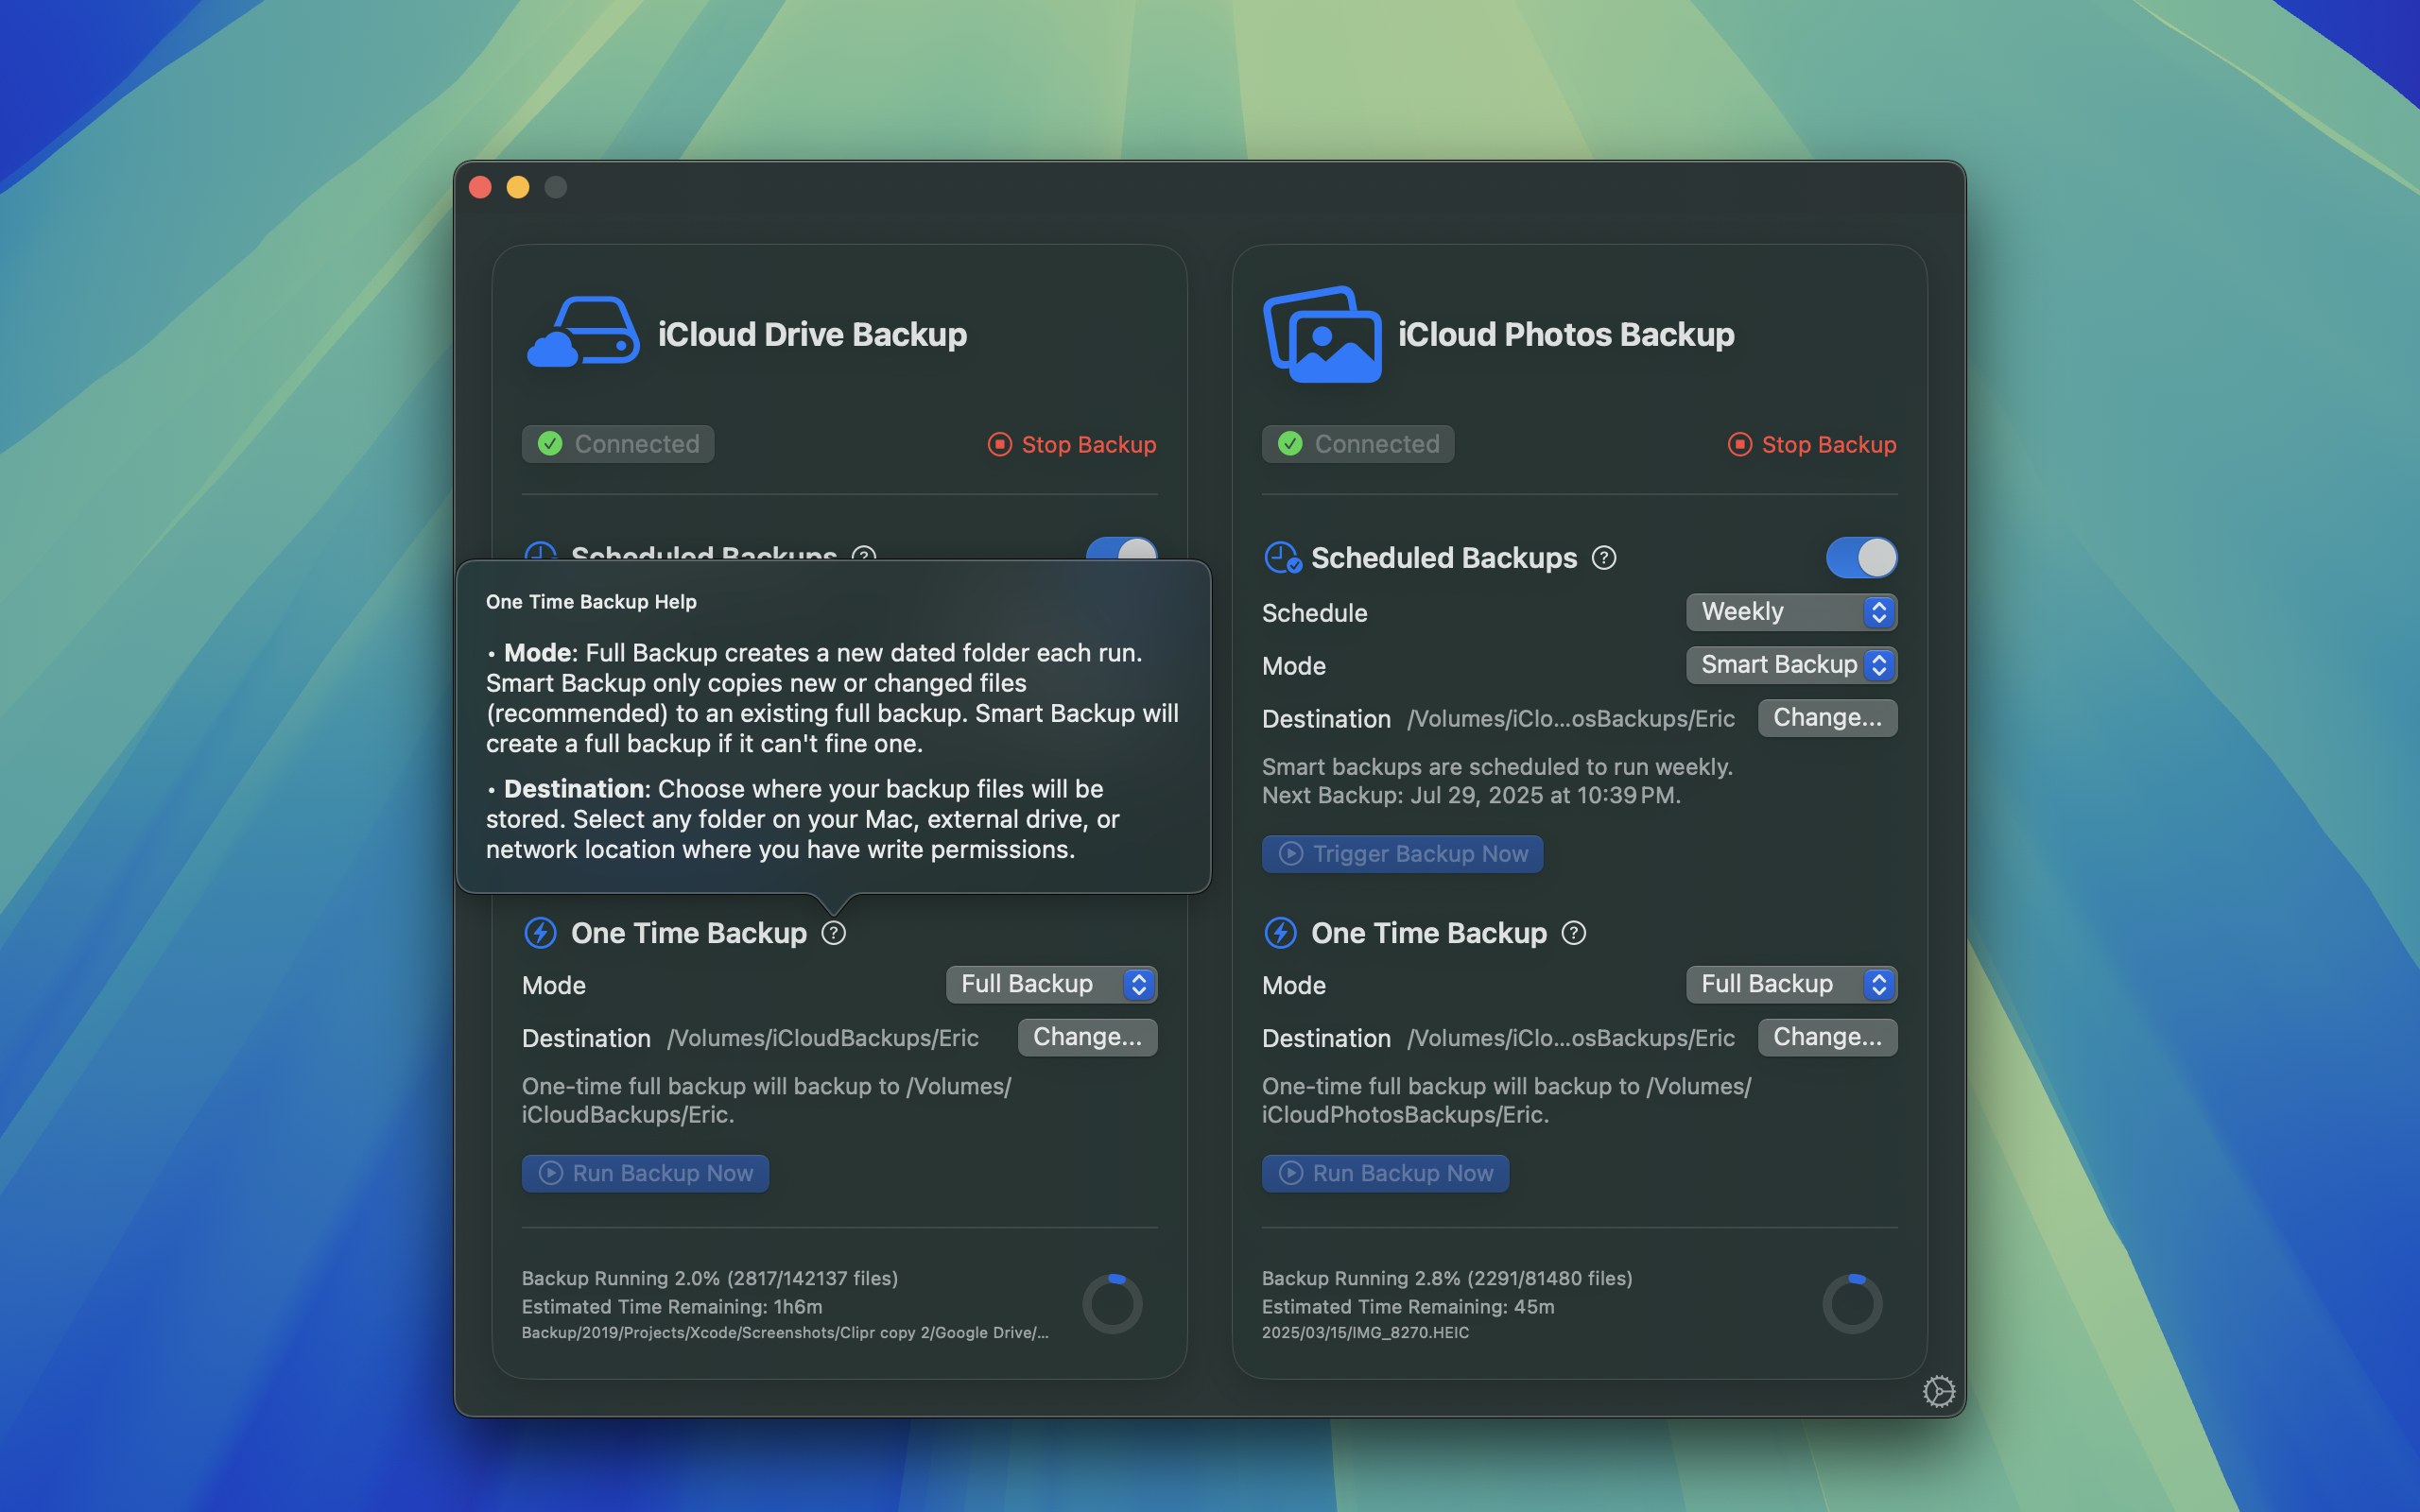Open help for Photos Scheduled Backups
This screenshot has height=1512, width=2420.
point(1604,558)
